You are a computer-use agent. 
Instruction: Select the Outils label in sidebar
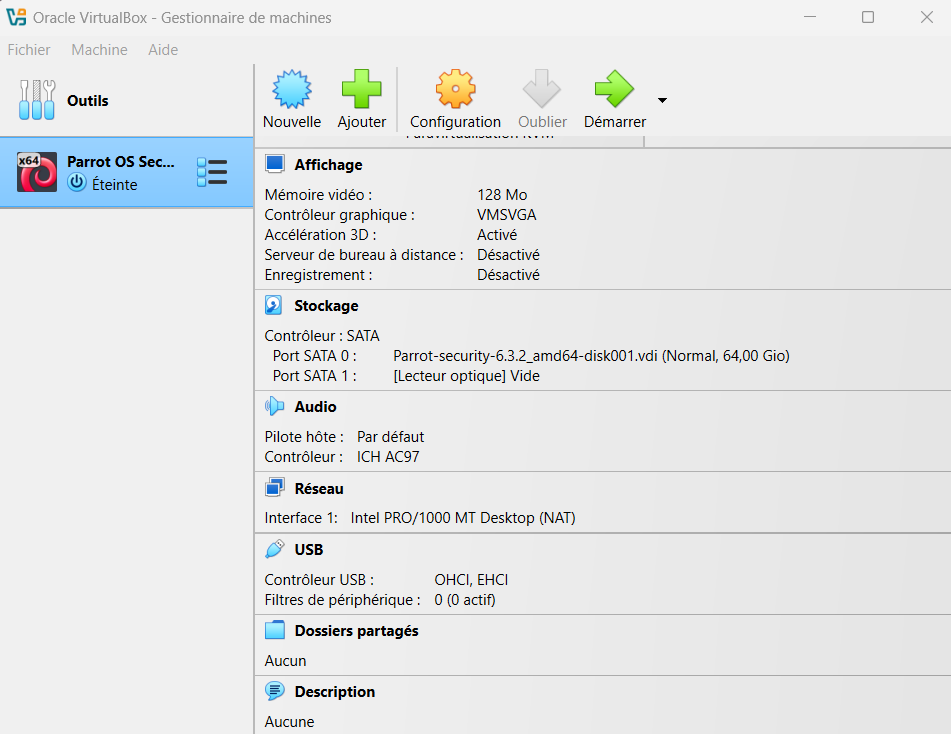(x=88, y=101)
